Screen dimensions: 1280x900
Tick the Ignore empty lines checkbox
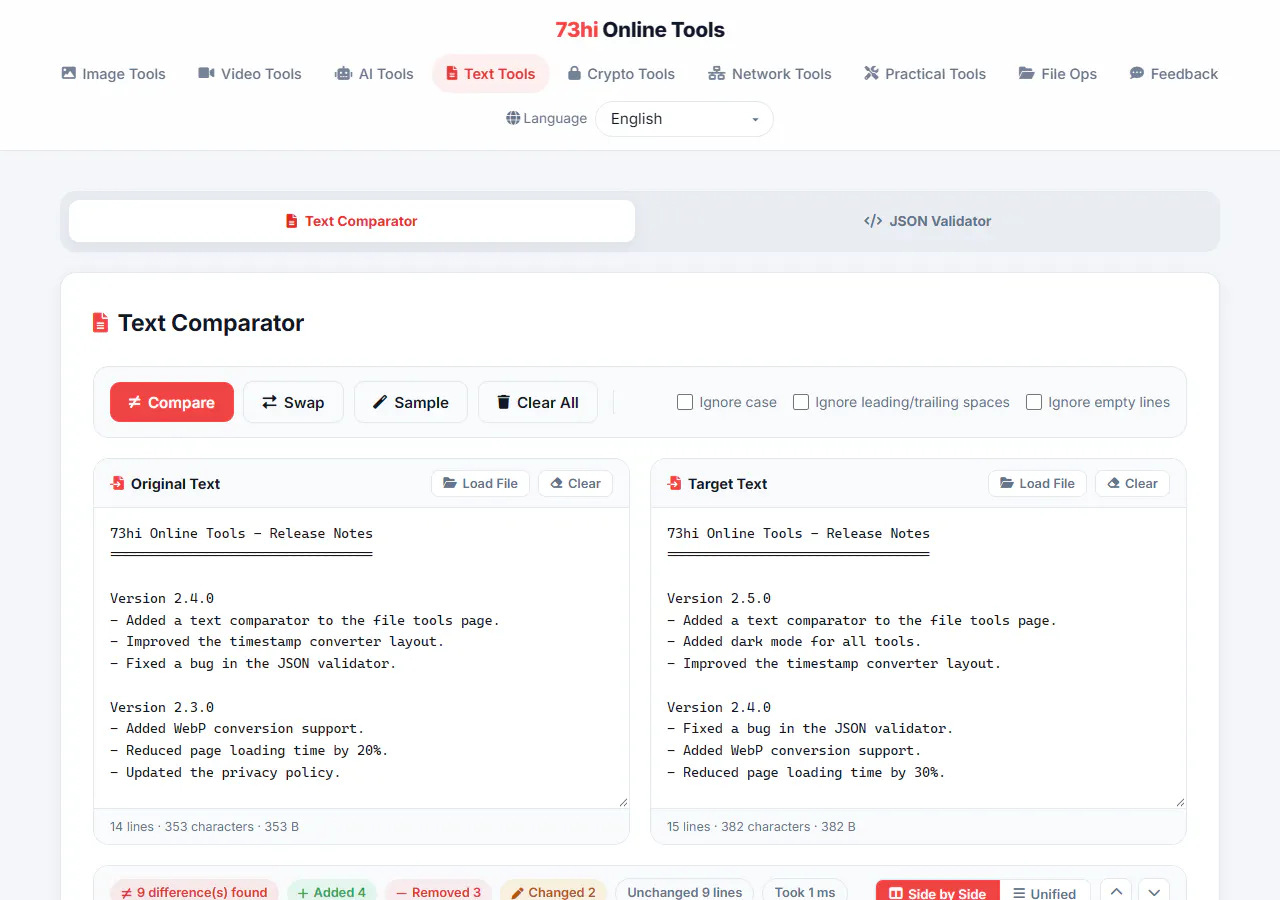(x=1034, y=402)
